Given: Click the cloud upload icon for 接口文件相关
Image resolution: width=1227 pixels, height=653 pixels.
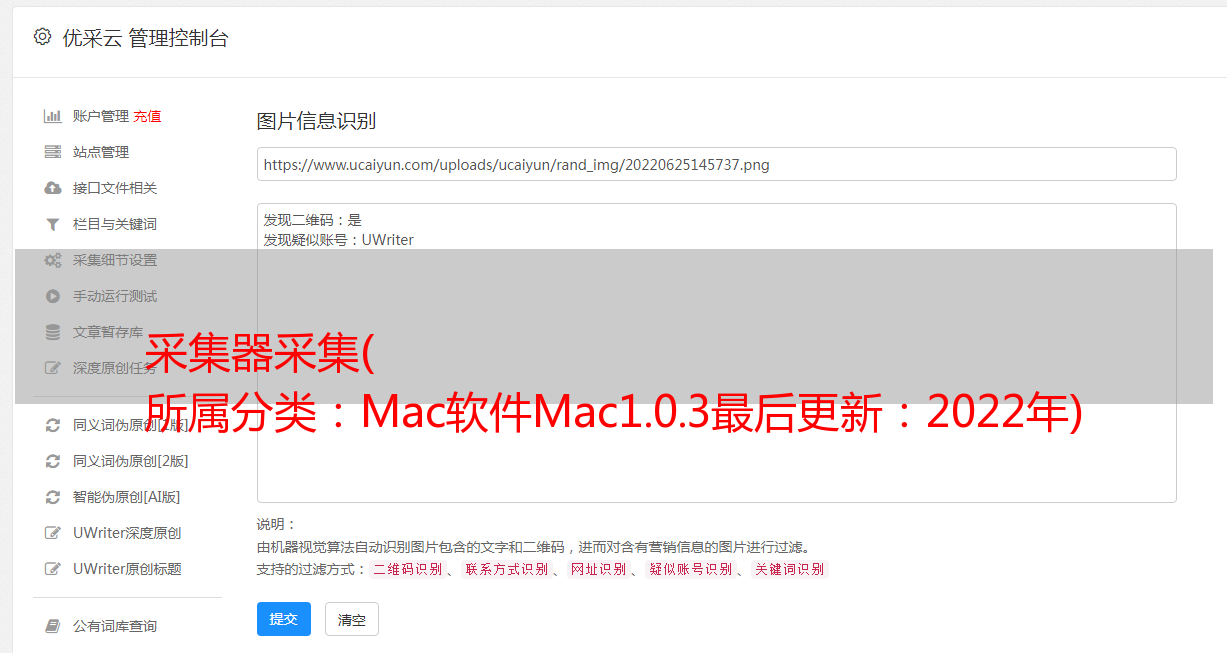Looking at the screenshot, I should click(53, 188).
